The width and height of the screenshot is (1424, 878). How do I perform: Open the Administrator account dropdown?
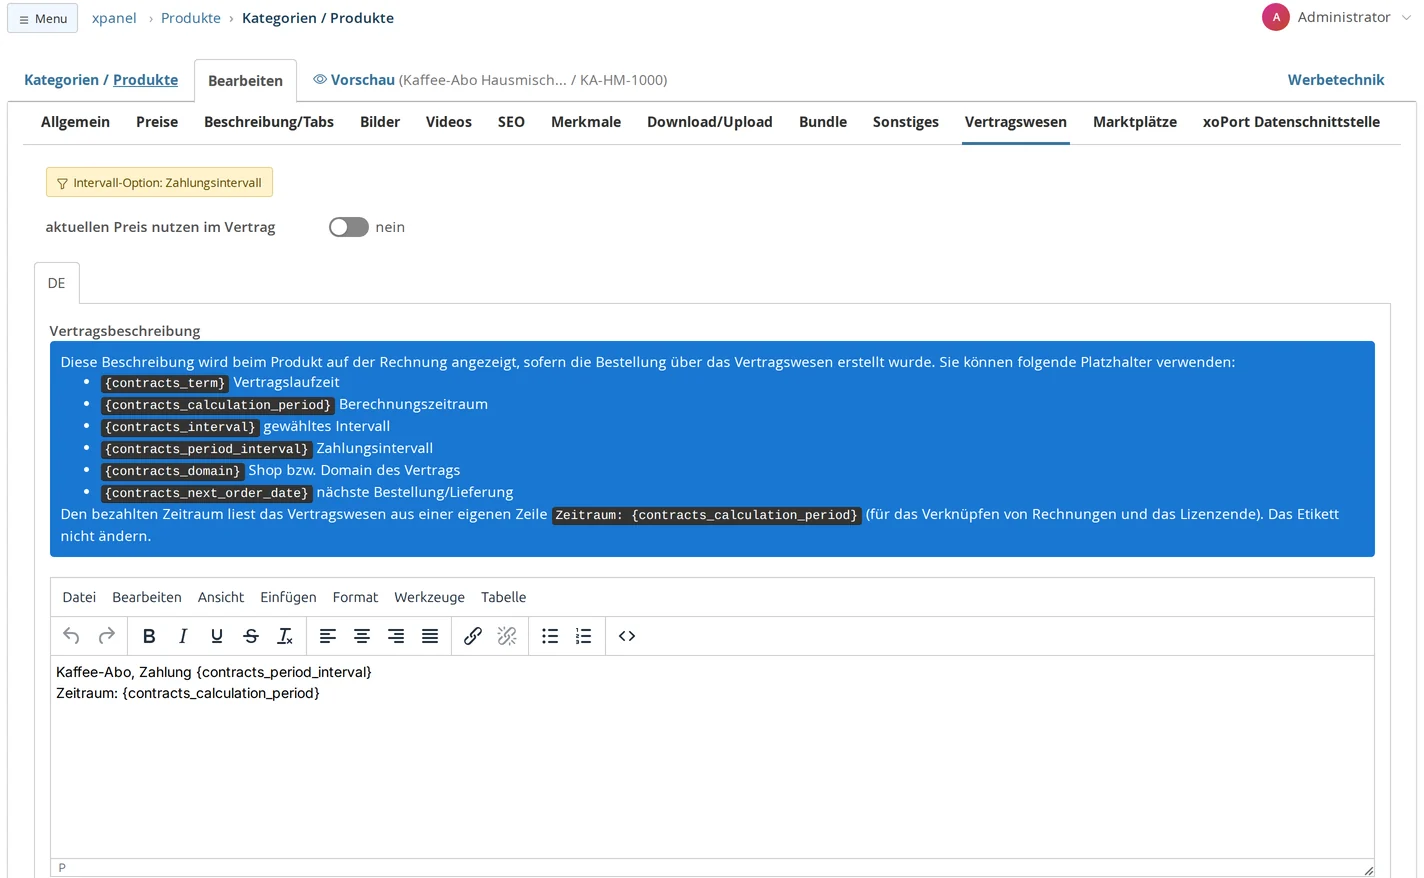click(x=1337, y=17)
